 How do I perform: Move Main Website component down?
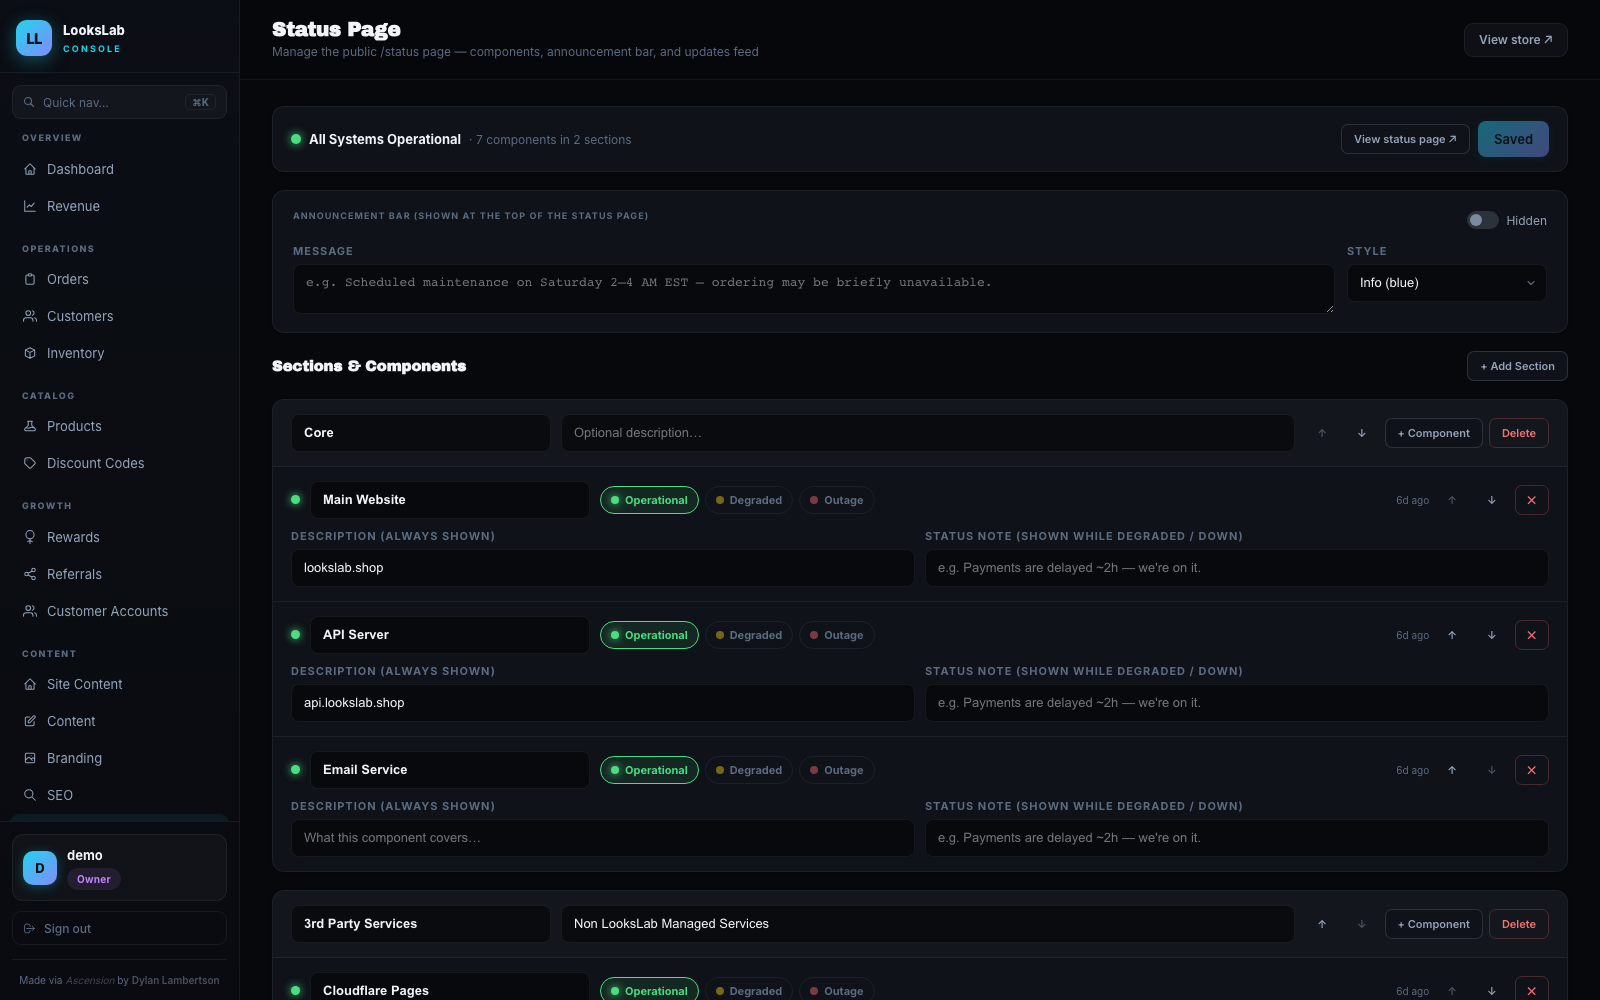(1491, 500)
